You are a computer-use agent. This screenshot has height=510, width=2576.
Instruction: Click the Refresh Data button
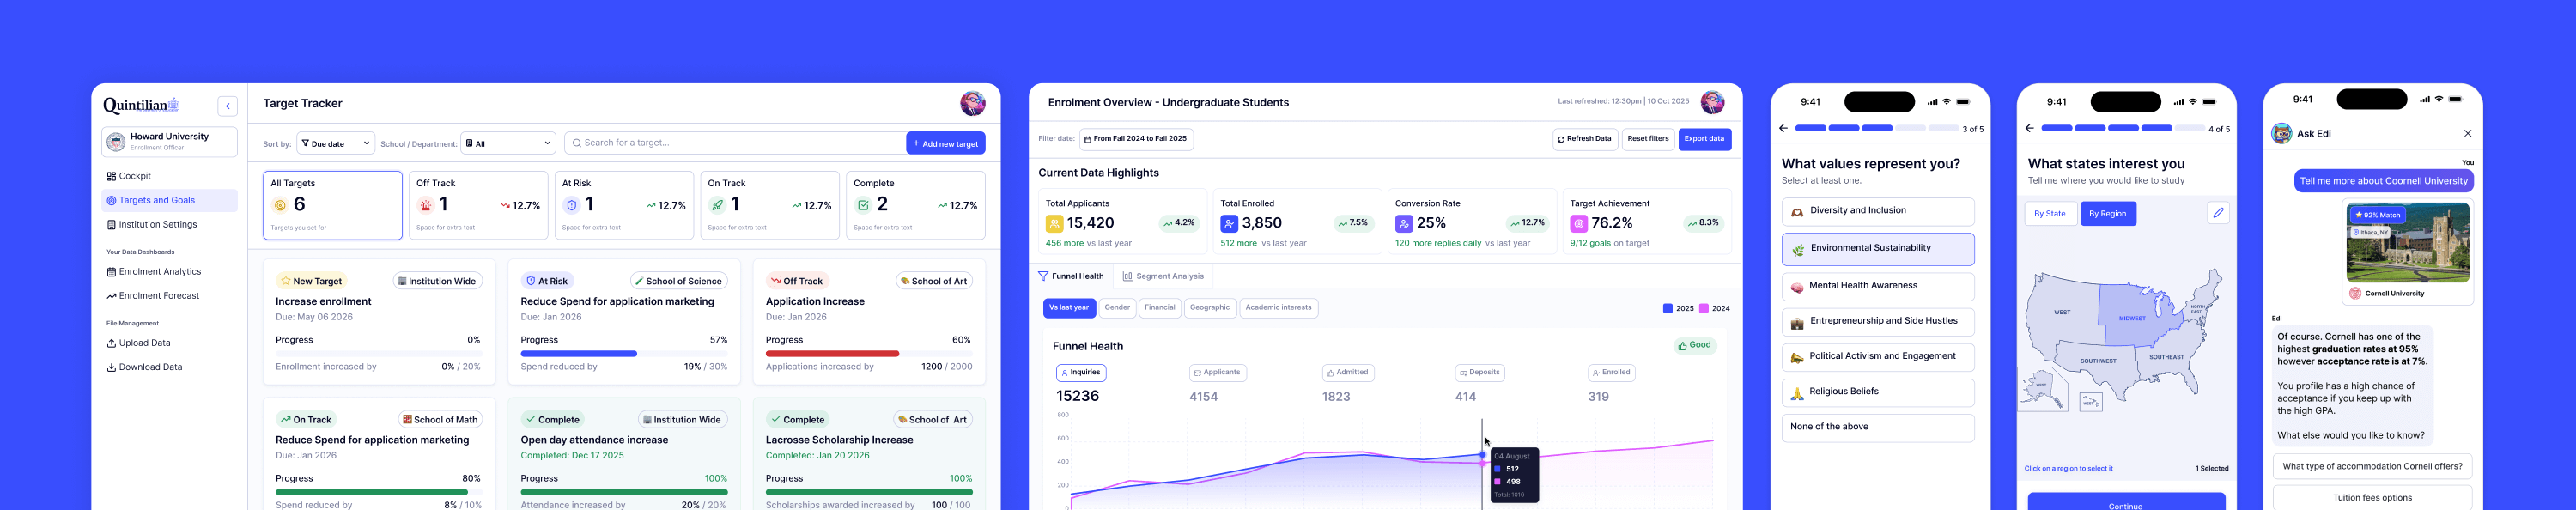[x=1584, y=139]
